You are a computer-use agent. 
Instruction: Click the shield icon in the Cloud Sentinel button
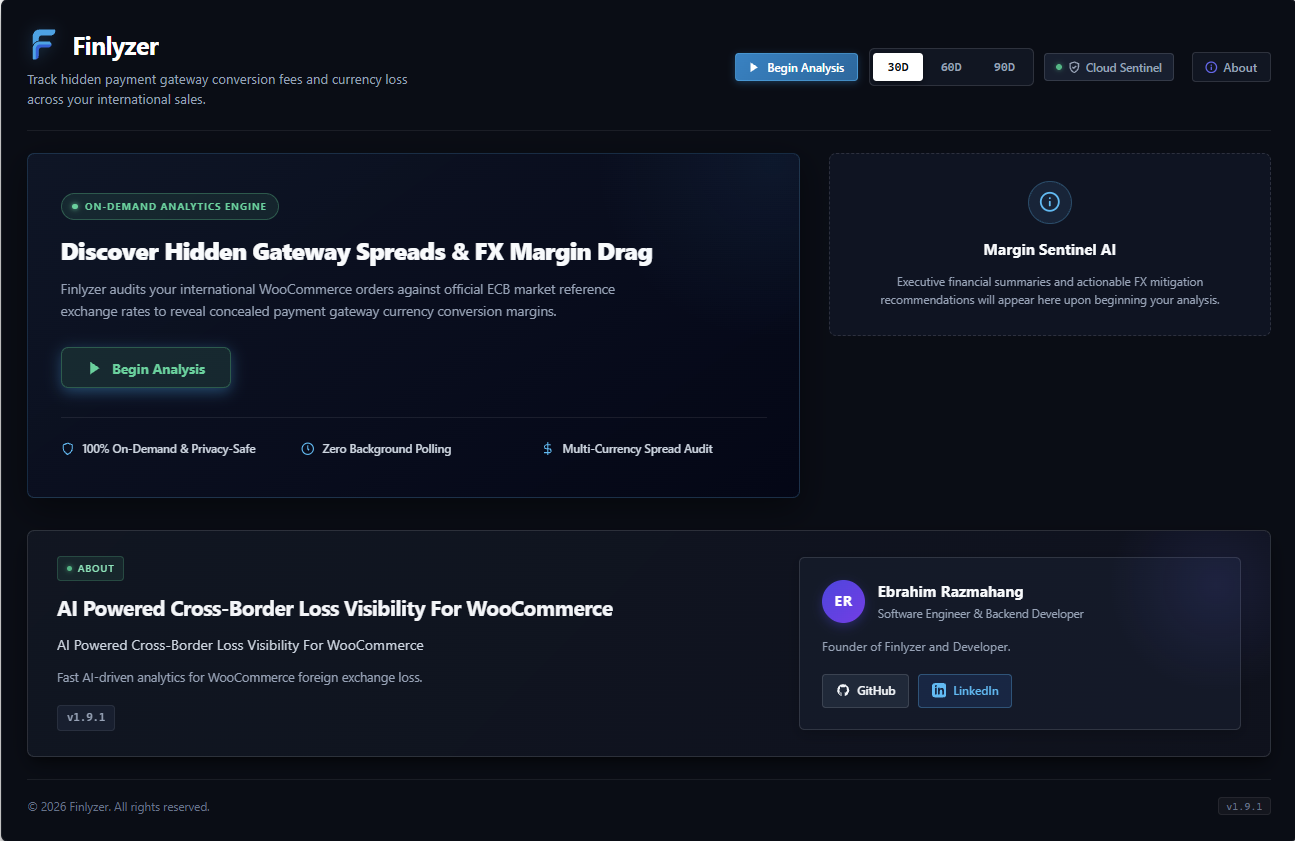click(x=1075, y=68)
